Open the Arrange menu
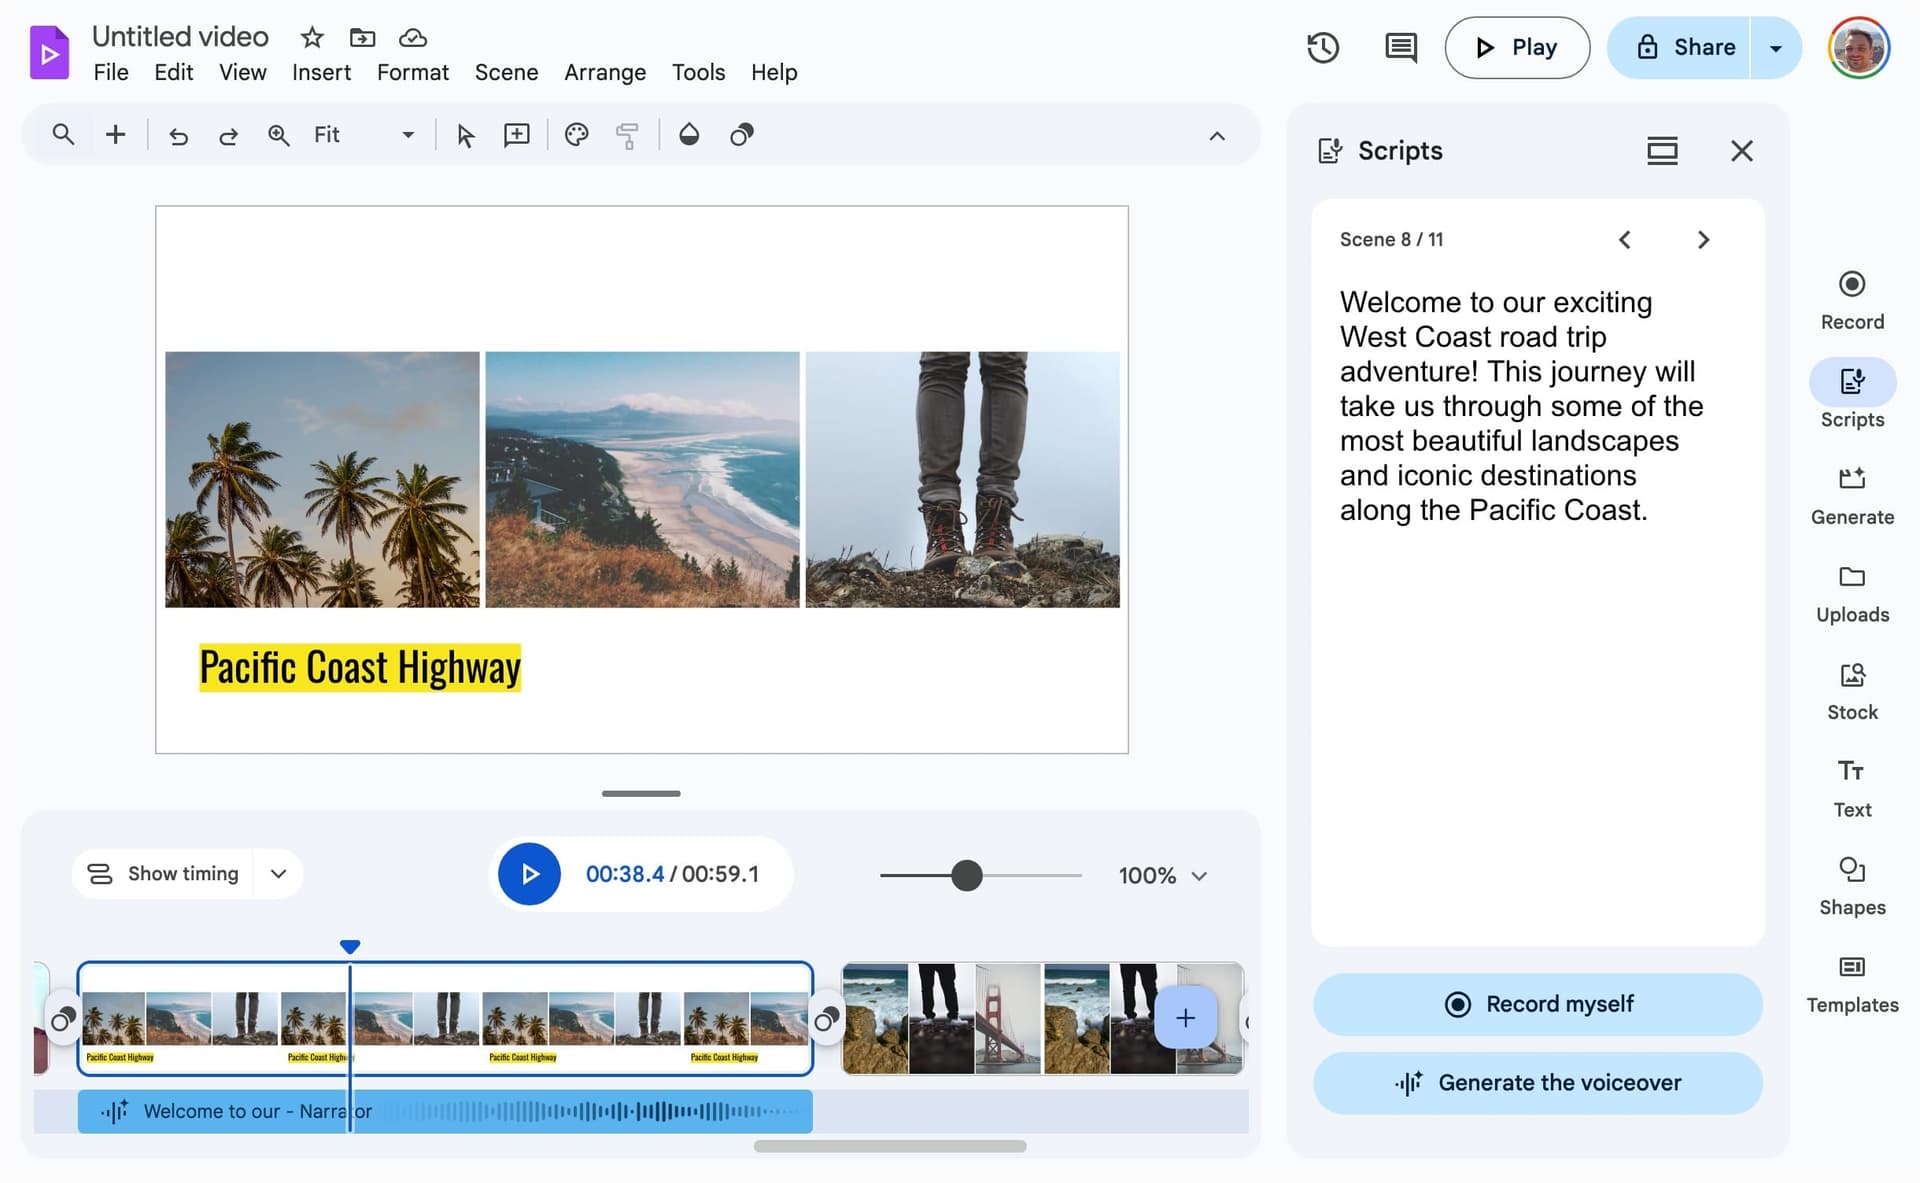This screenshot has height=1183, width=1920. (604, 73)
